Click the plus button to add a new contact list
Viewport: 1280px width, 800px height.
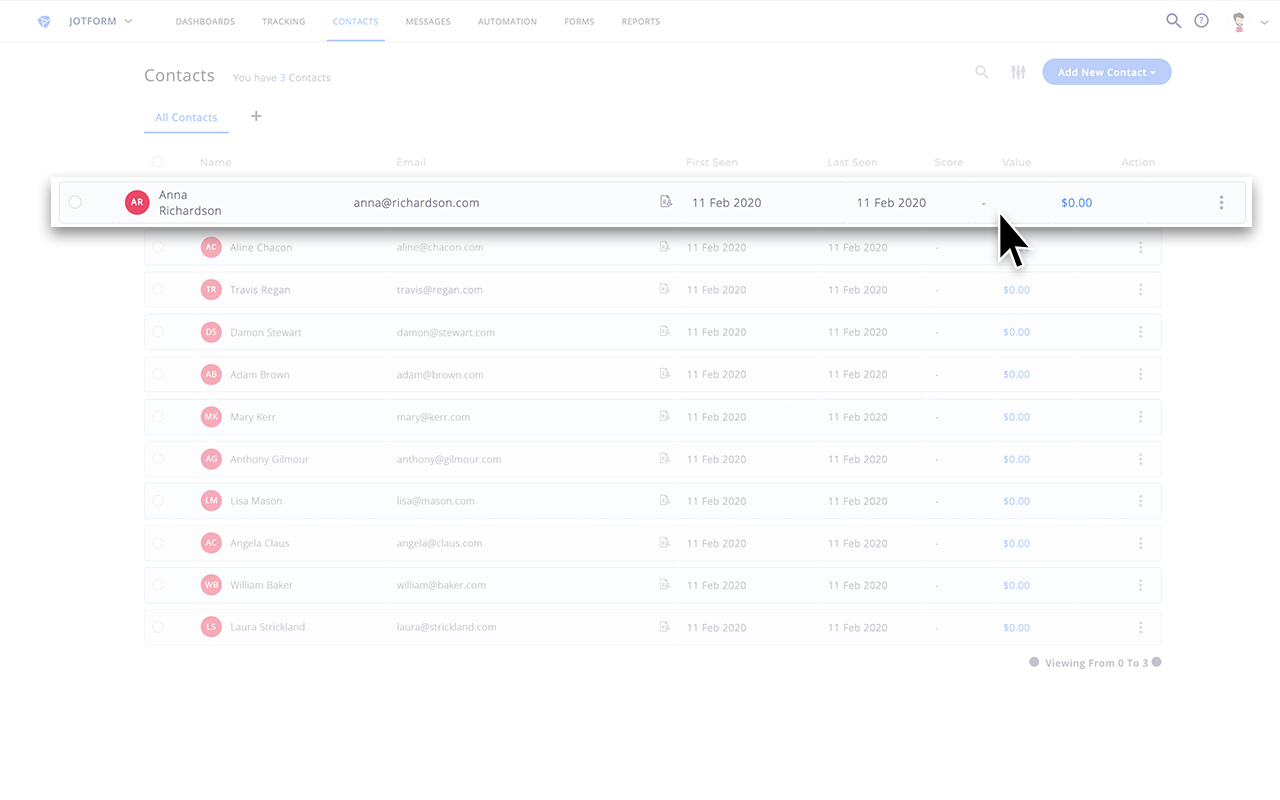click(256, 116)
